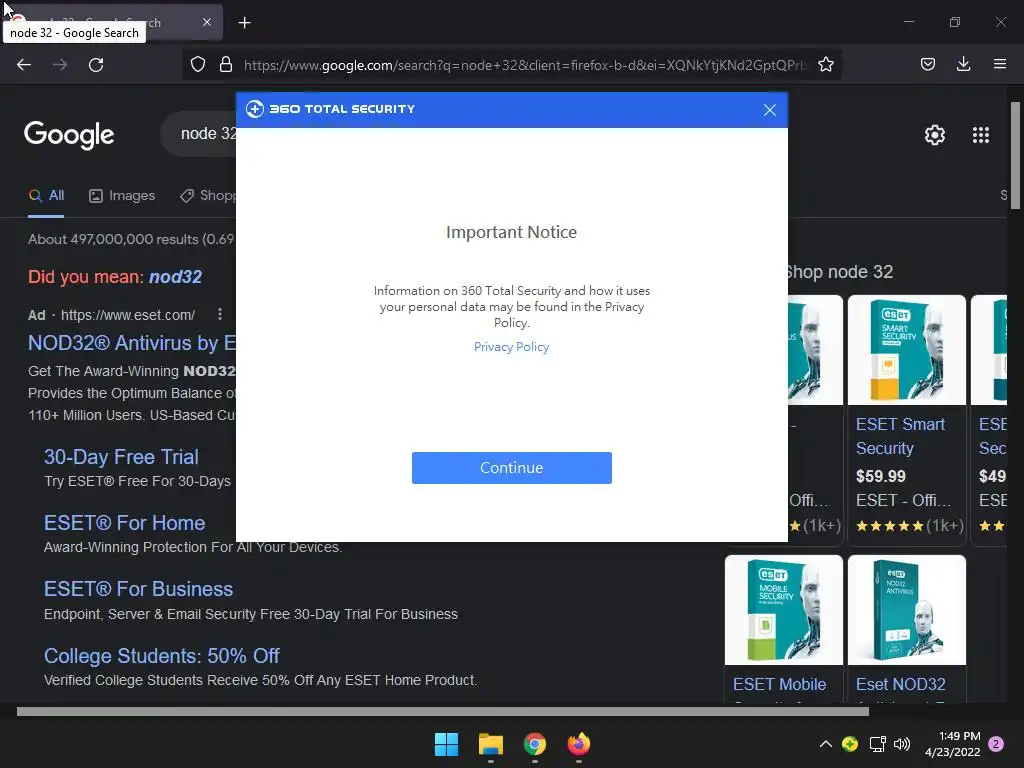
Task: Switch to Chrome in the taskbar
Action: point(534,744)
